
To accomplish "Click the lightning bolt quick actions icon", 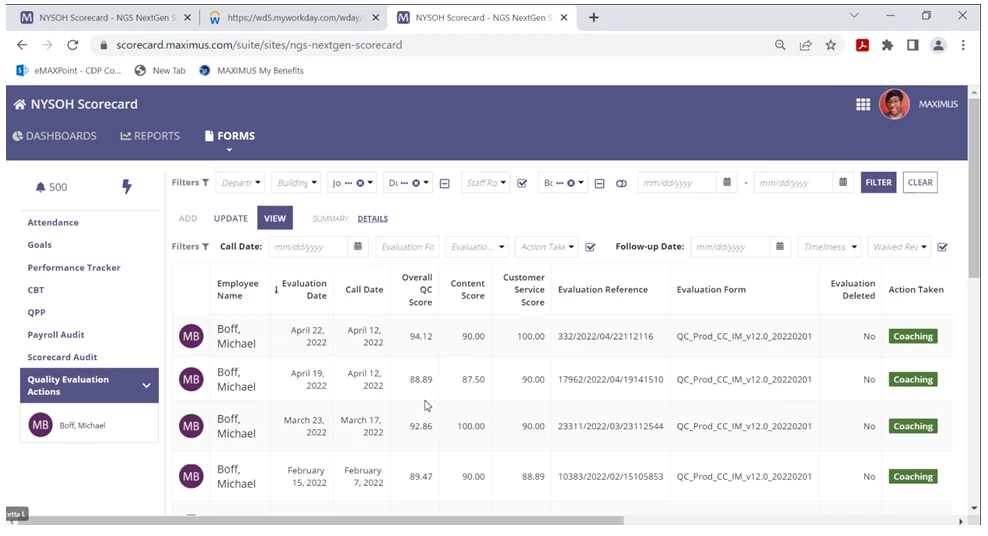I will [x=127, y=186].
